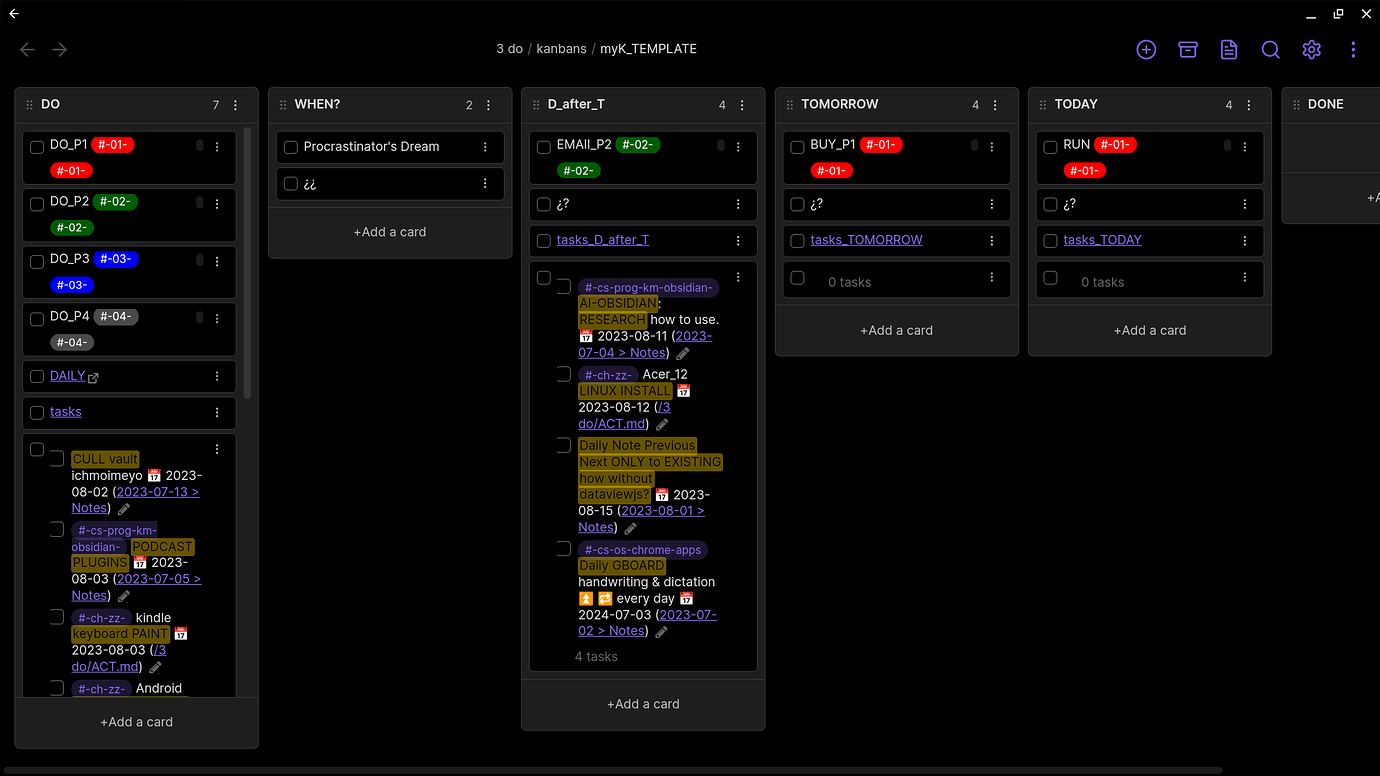Click the forward navigation arrow
Image resolution: width=1380 pixels, height=776 pixels.
58,49
